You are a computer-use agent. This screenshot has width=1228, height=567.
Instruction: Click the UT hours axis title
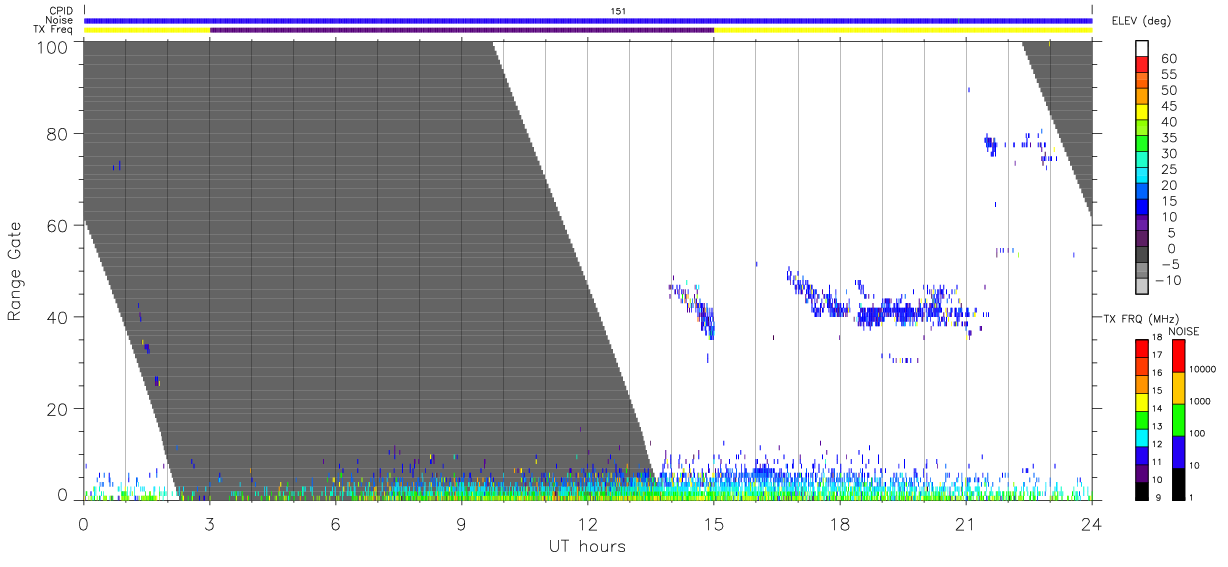tap(586, 546)
